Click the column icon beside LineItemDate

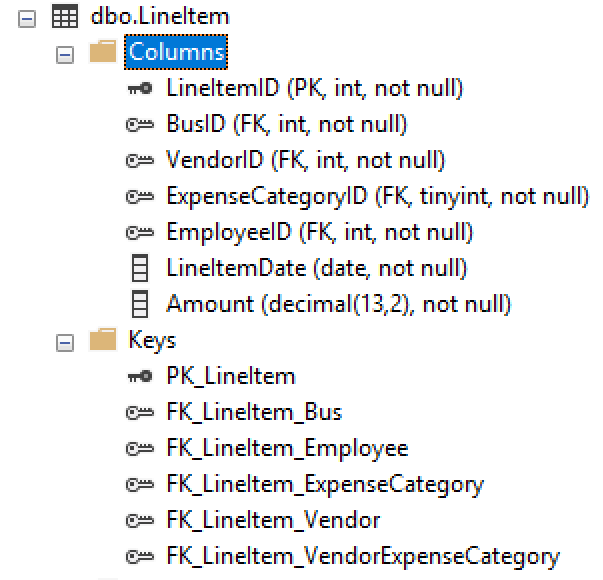click(x=141, y=268)
